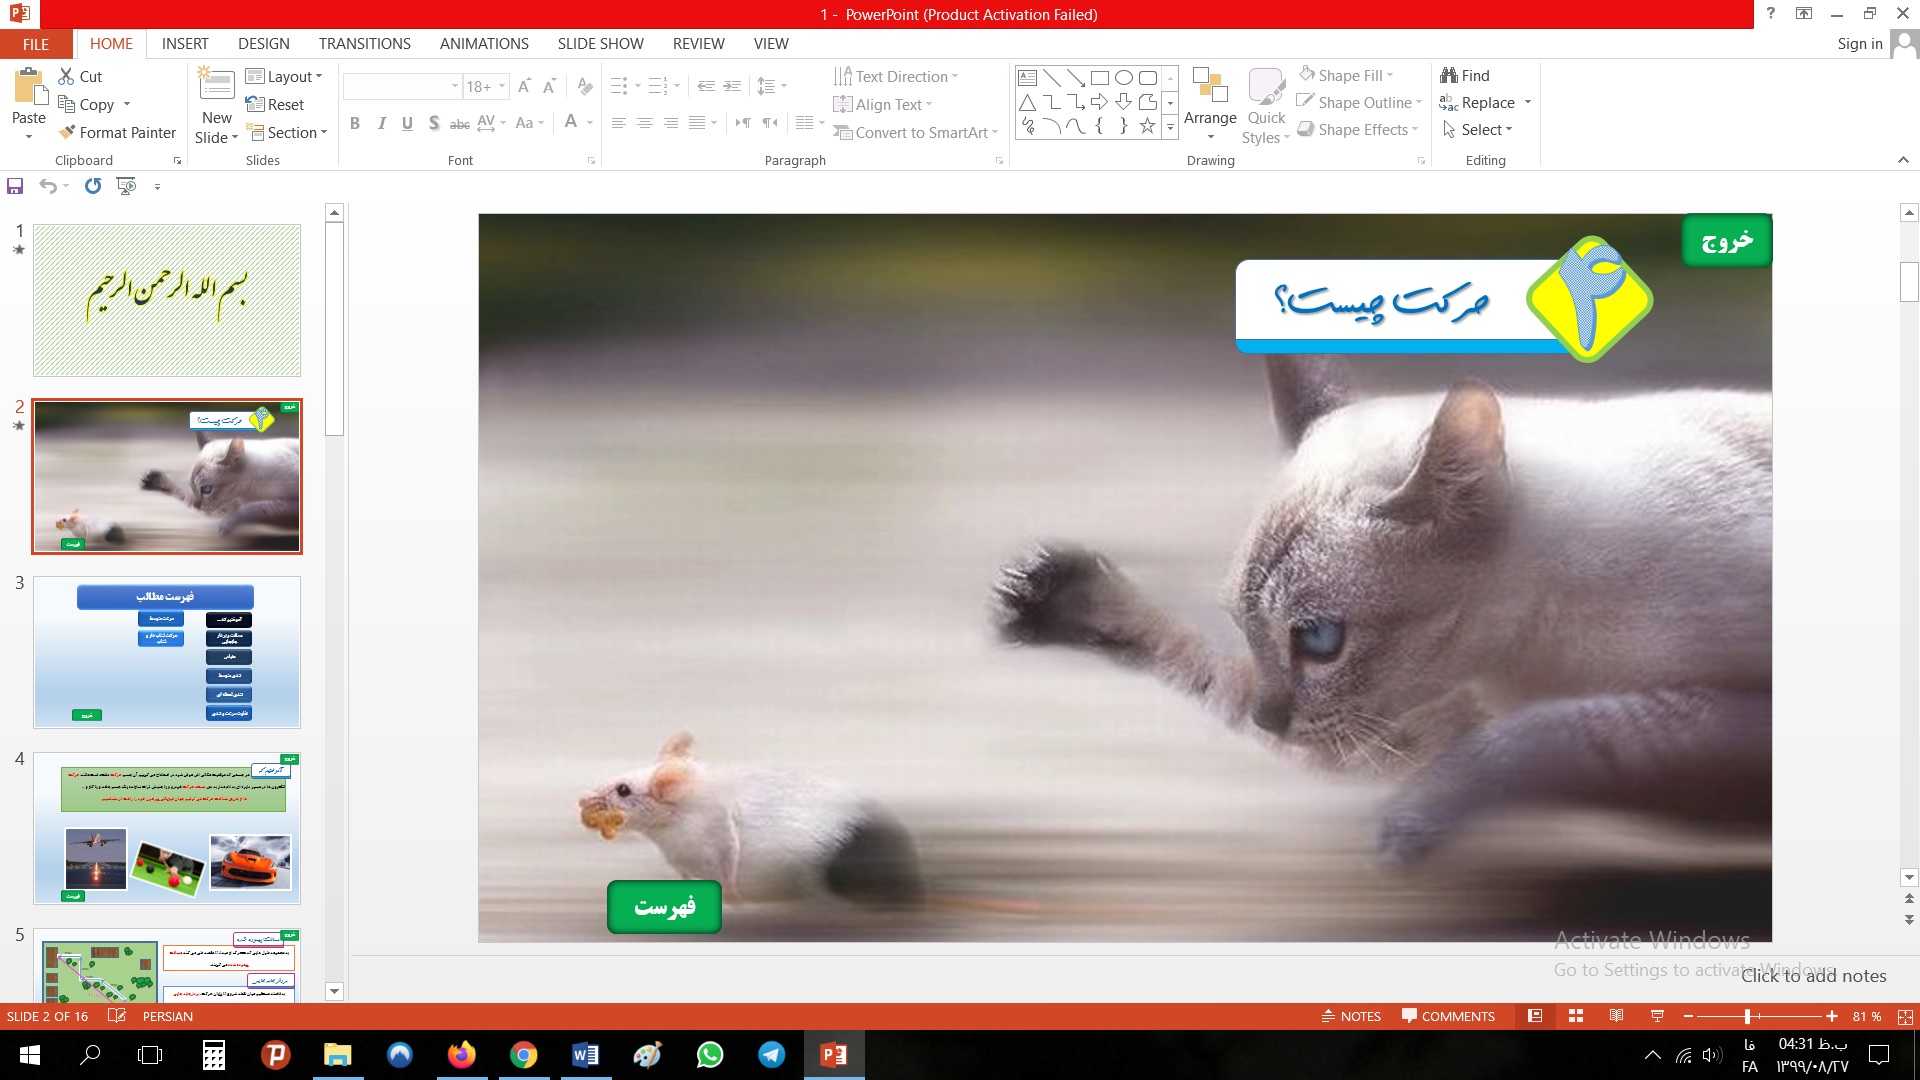The width and height of the screenshot is (1920, 1080).
Task: Adjust the zoom slider in status bar
Action: [1747, 1016]
